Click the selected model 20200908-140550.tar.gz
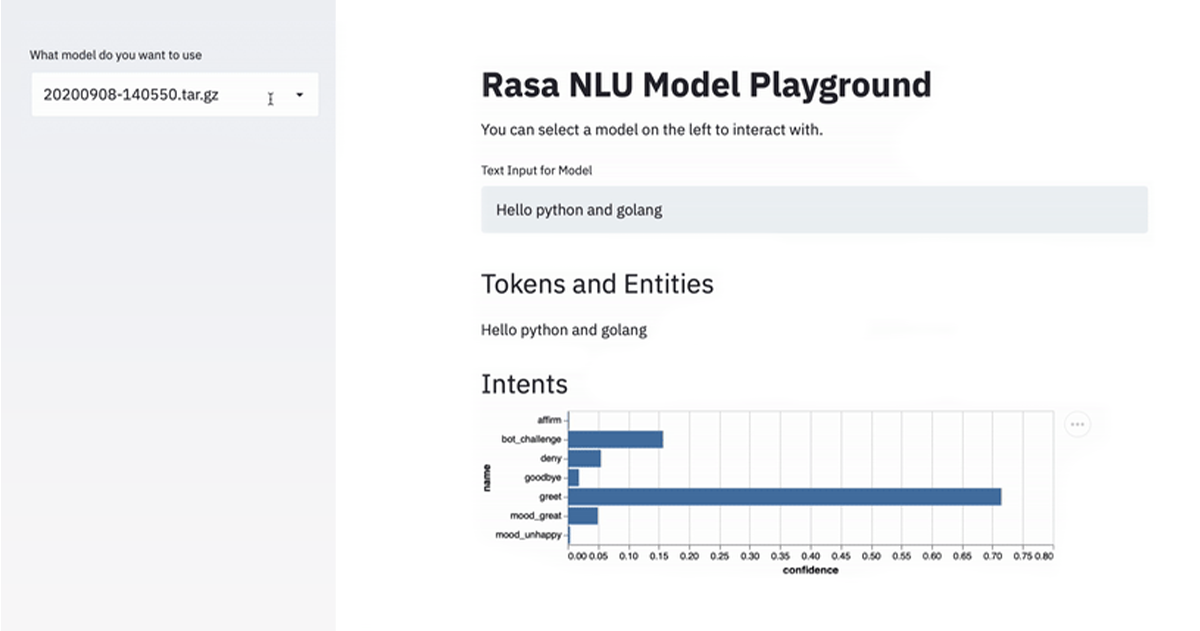 [x=131, y=95]
